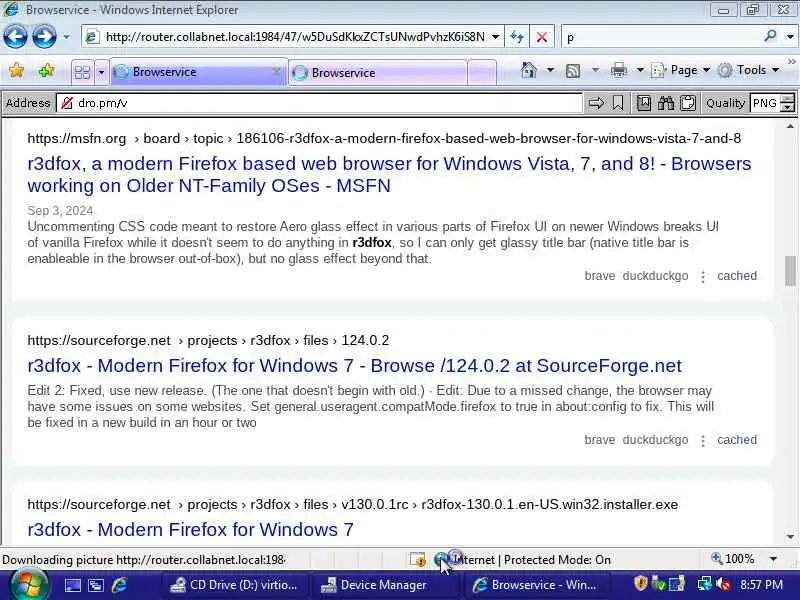Viewport: 800px width, 600px height.
Task: Open the Windows Start orb
Action: 28,585
